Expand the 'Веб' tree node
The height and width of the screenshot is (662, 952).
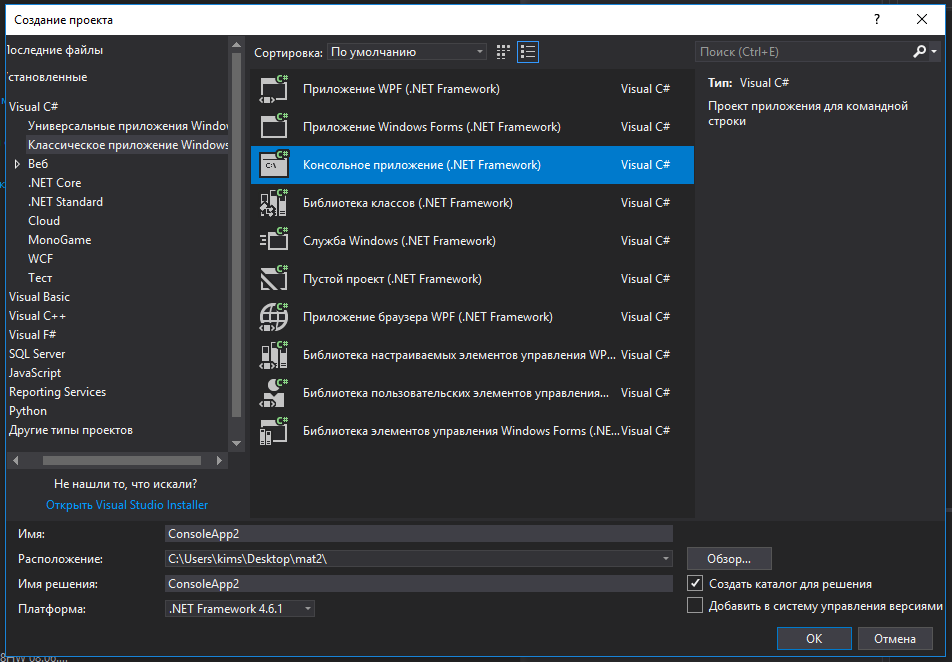coord(17,164)
